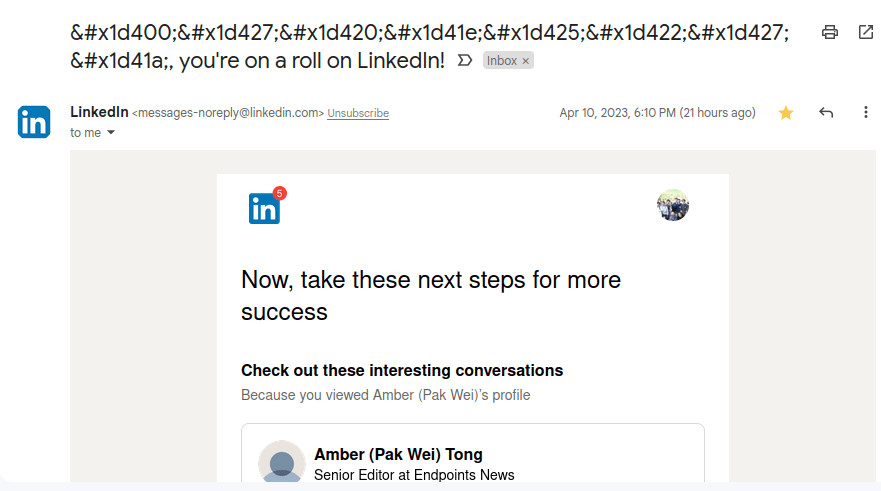This screenshot has height=491, width=881.
Task: Open email in a new window
Action: 866,32
